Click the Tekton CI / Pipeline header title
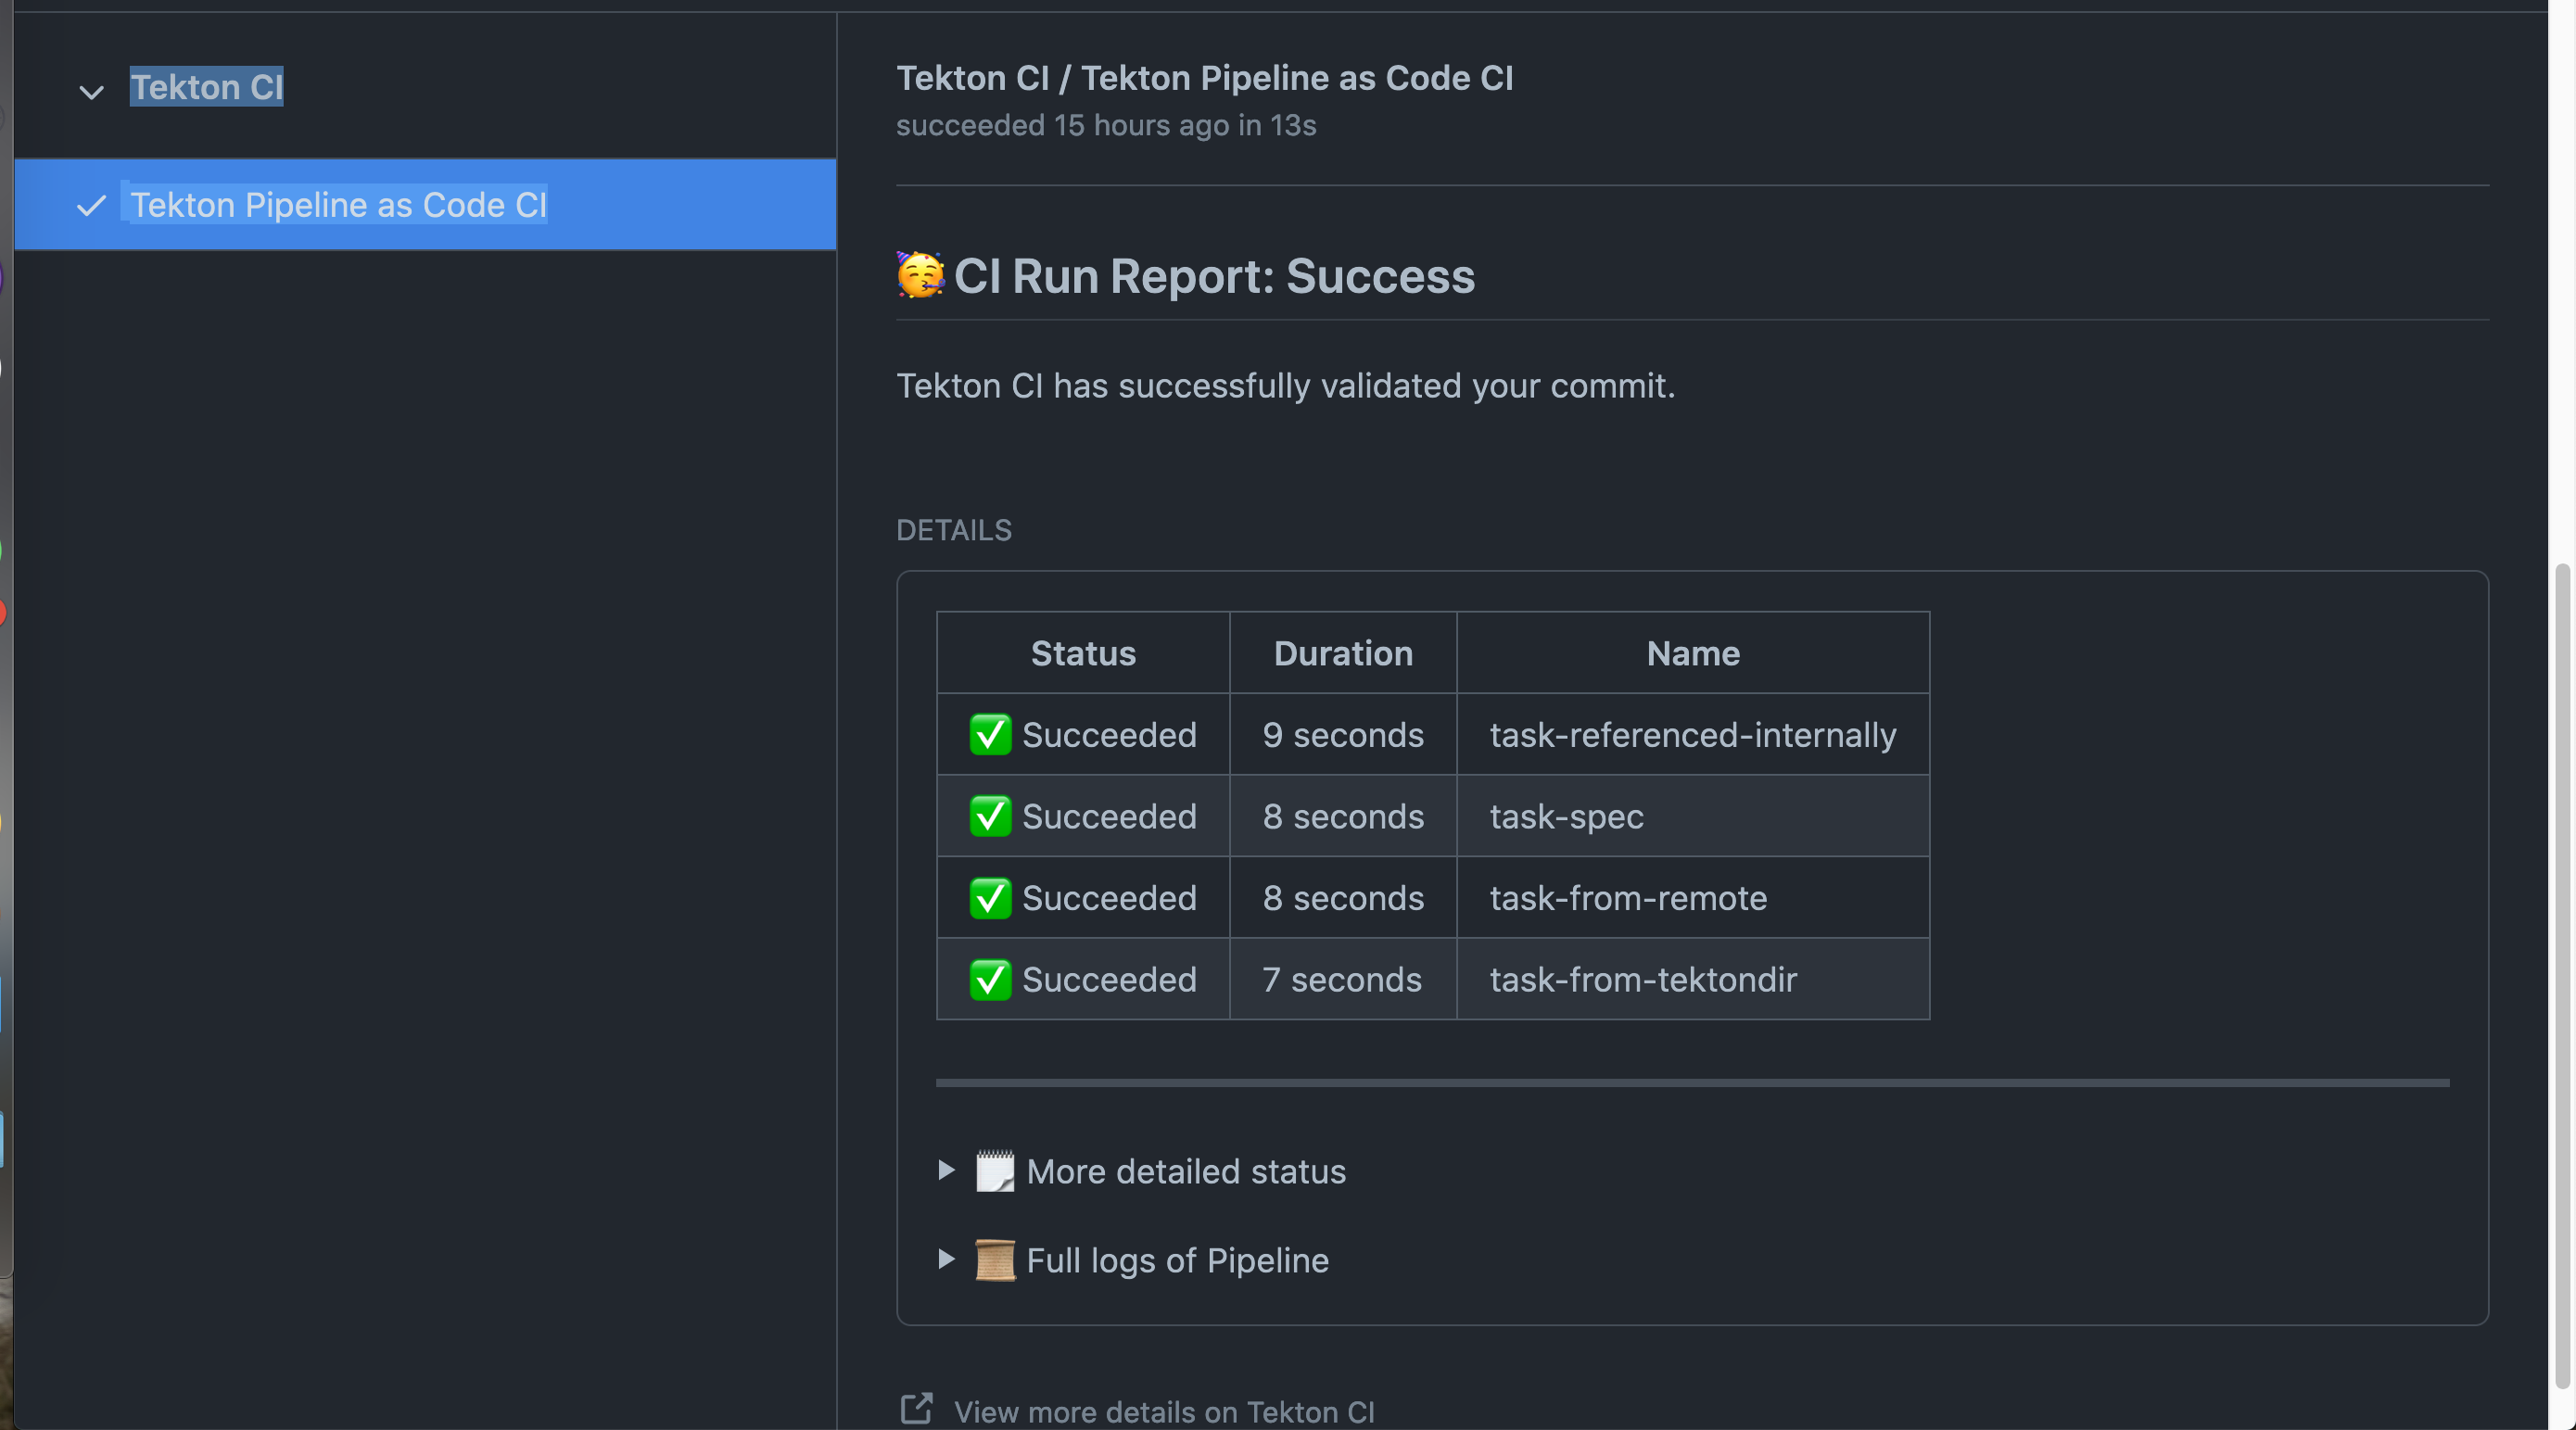This screenshot has width=2576, height=1430. coord(1204,78)
